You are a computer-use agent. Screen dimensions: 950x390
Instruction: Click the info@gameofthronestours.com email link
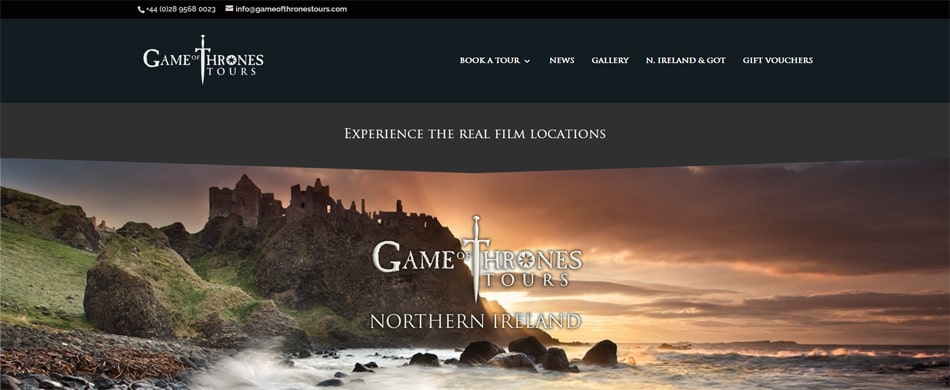[x=291, y=9]
